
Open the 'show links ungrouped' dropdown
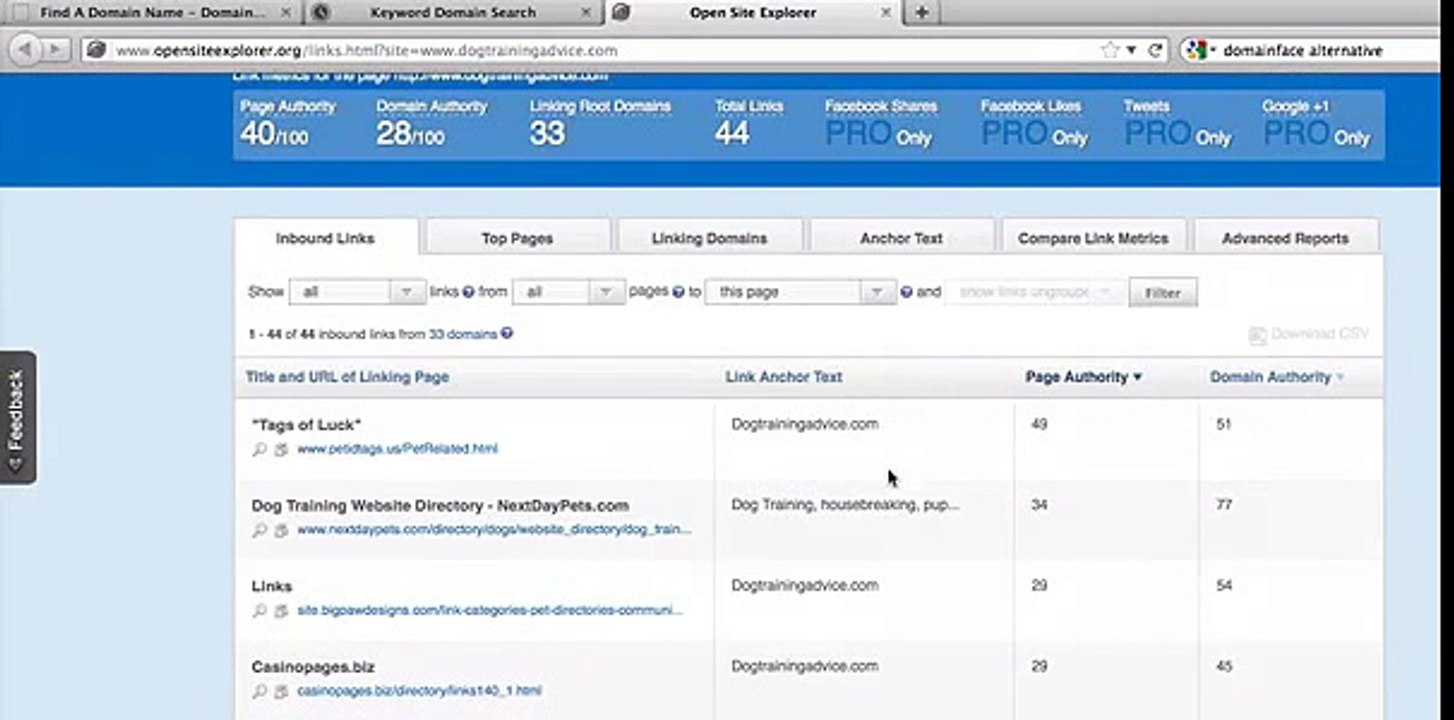click(x=1034, y=292)
